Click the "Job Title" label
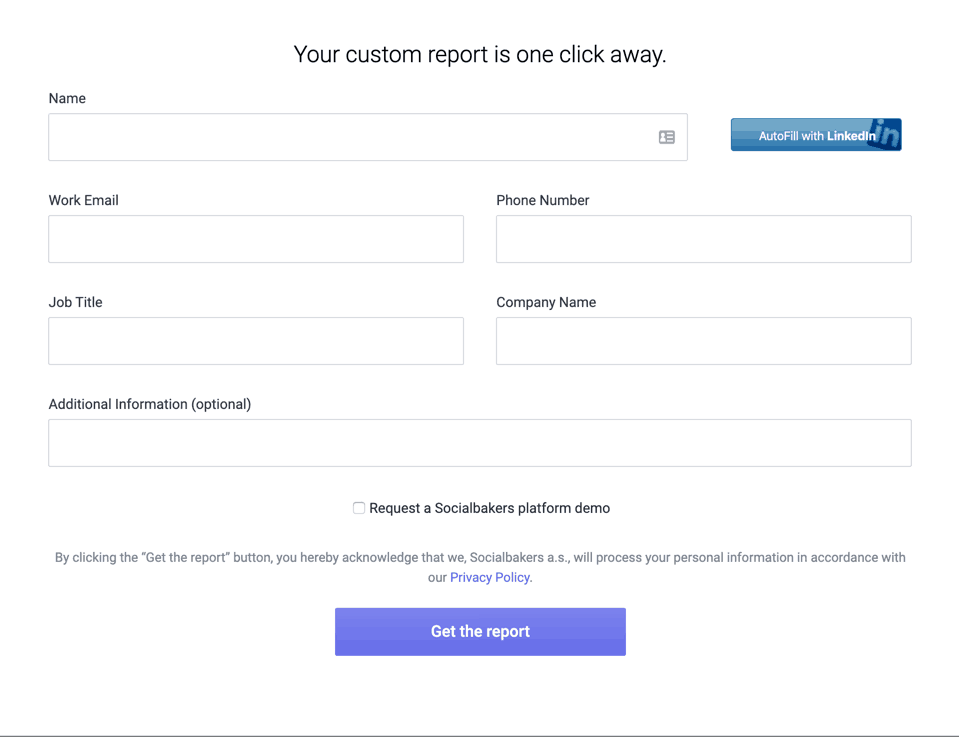959x737 pixels. [x=76, y=302]
